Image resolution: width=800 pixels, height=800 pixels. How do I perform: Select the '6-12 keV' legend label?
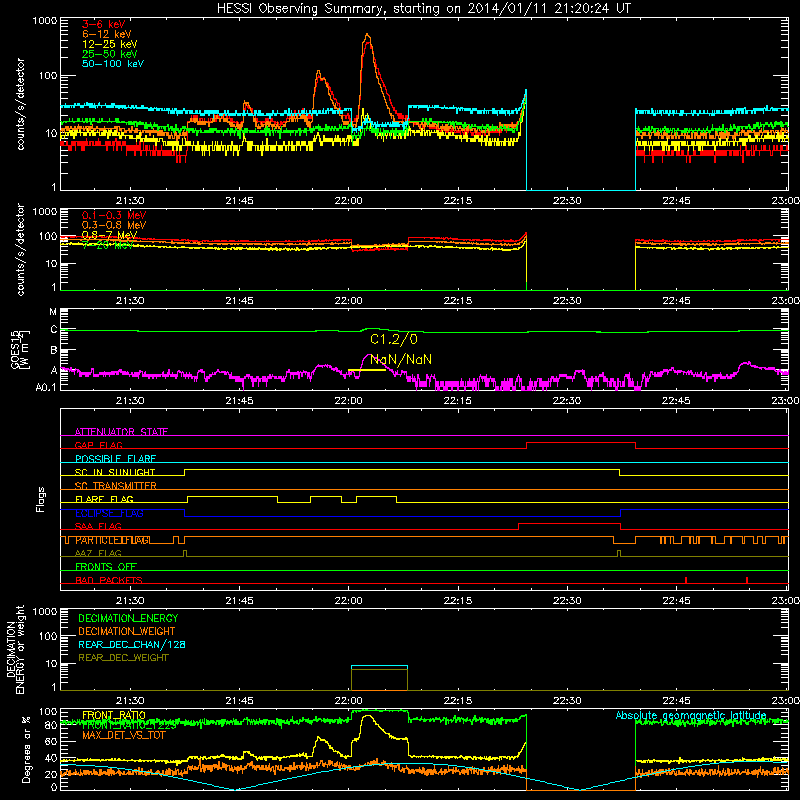(107, 34)
